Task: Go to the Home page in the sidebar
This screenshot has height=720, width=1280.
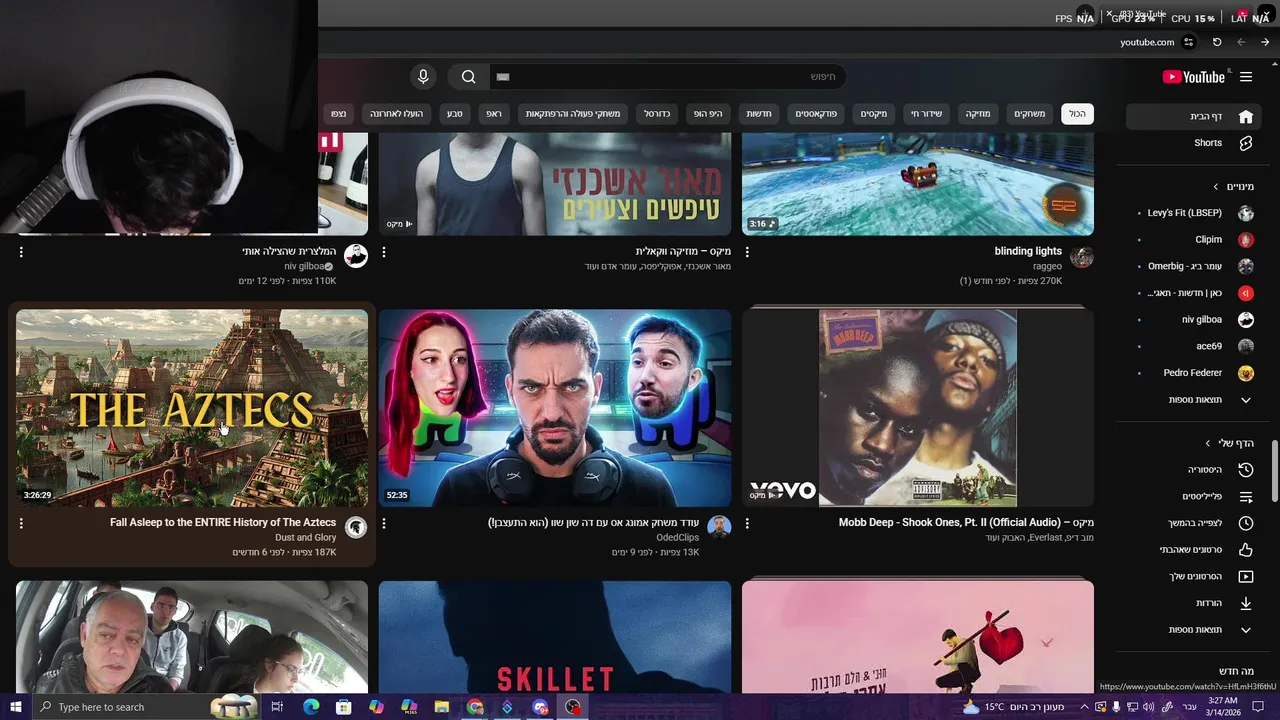Action: (x=1192, y=116)
